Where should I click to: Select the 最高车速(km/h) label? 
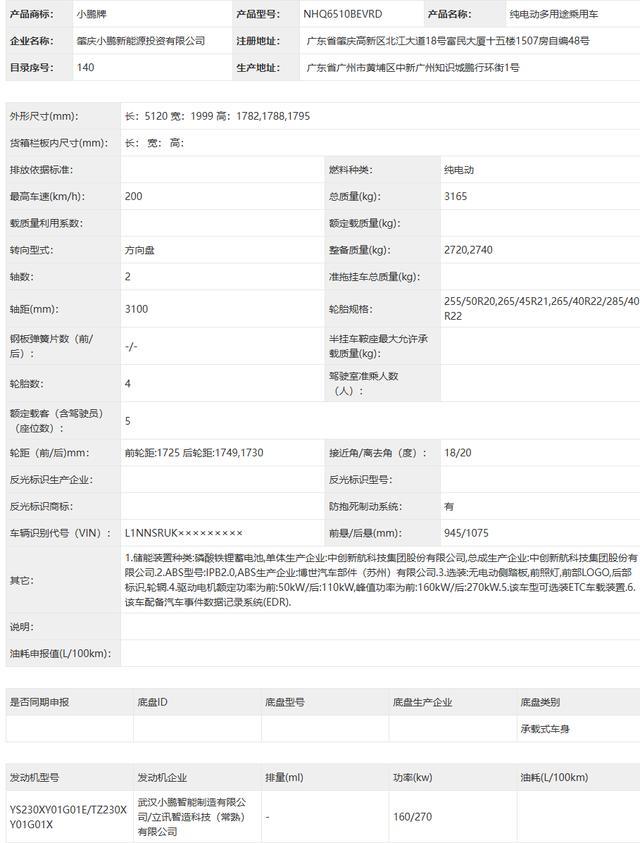(47, 196)
